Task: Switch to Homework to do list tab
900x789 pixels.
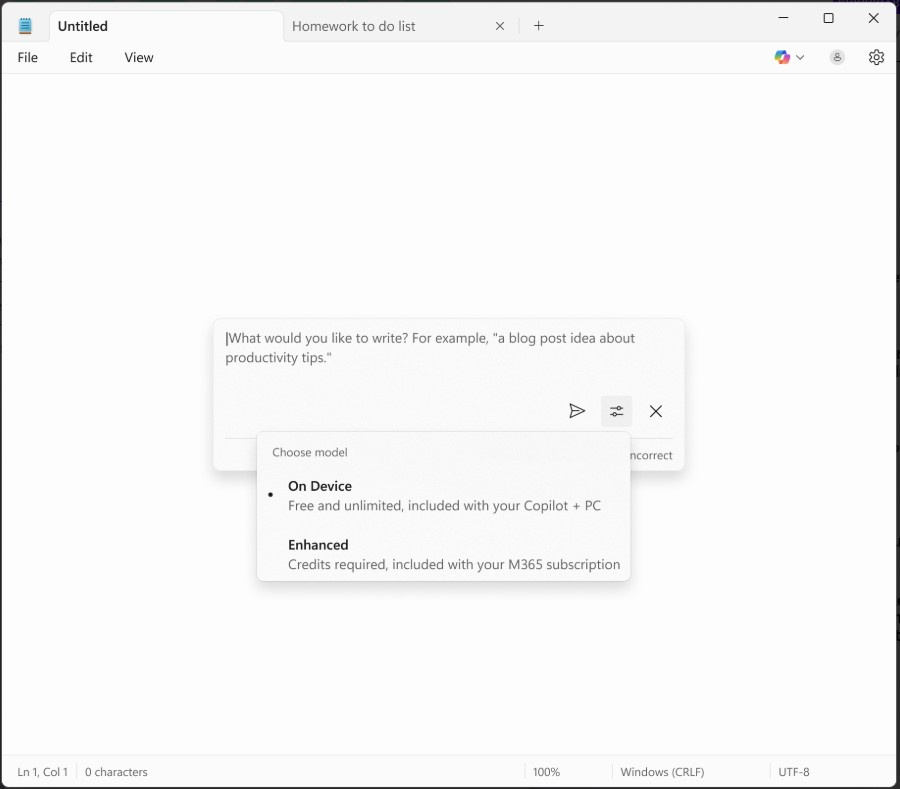Action: (x=380, y=26)
